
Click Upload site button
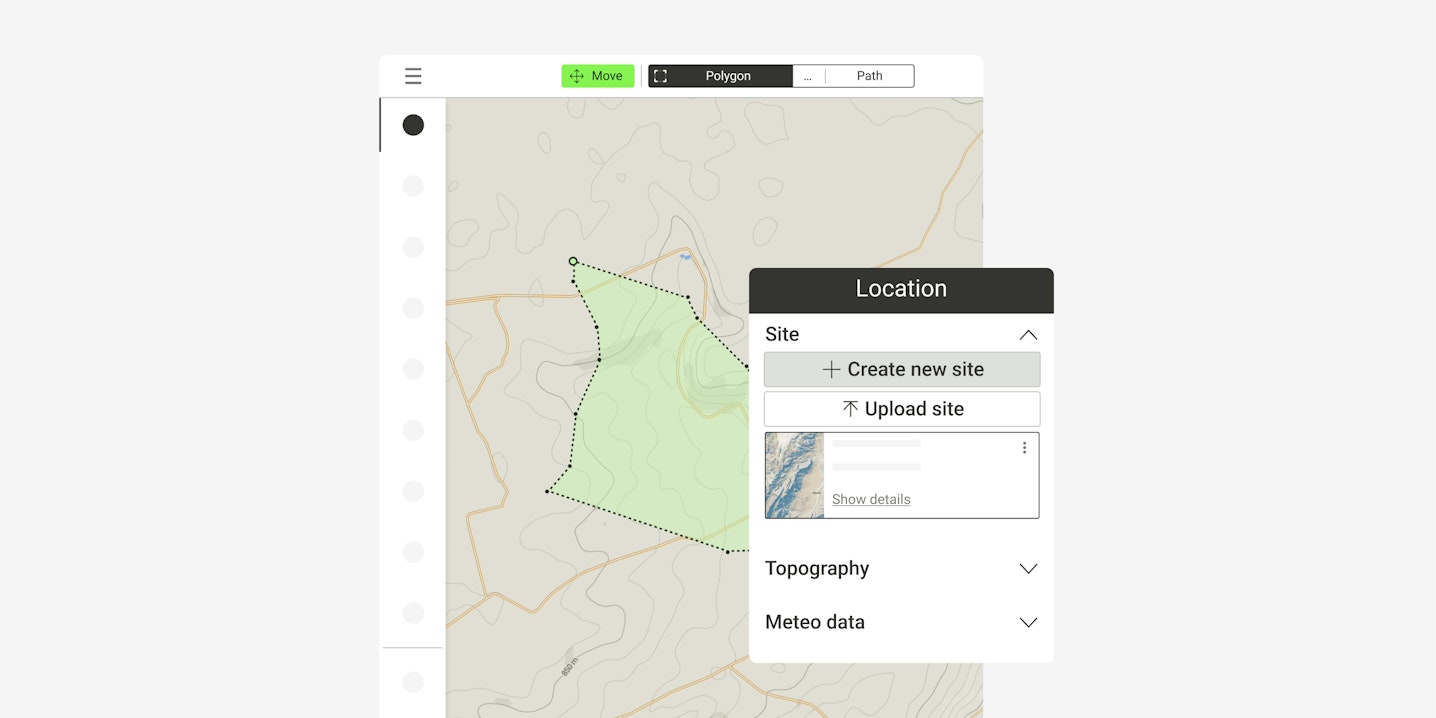901,409
